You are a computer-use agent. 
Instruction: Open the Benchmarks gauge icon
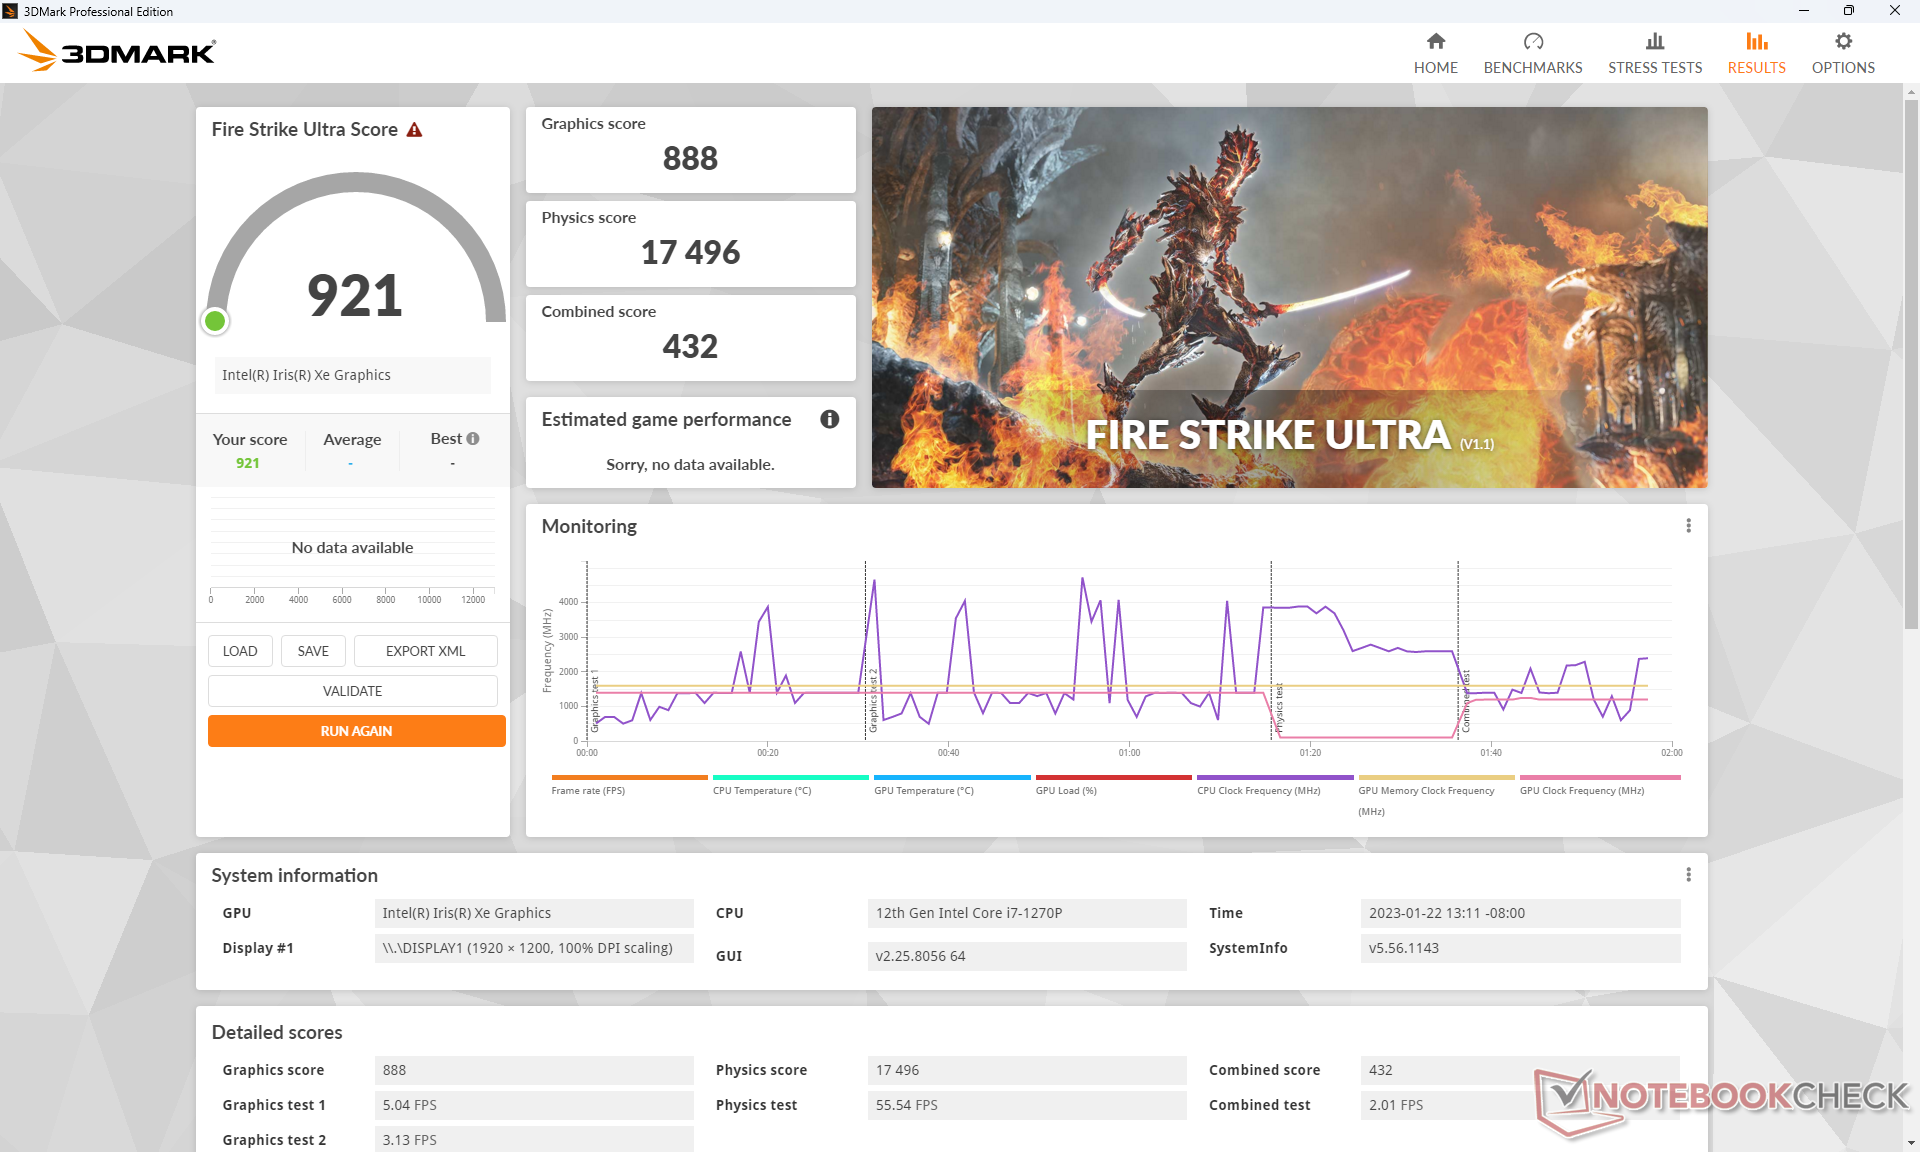1532,41
